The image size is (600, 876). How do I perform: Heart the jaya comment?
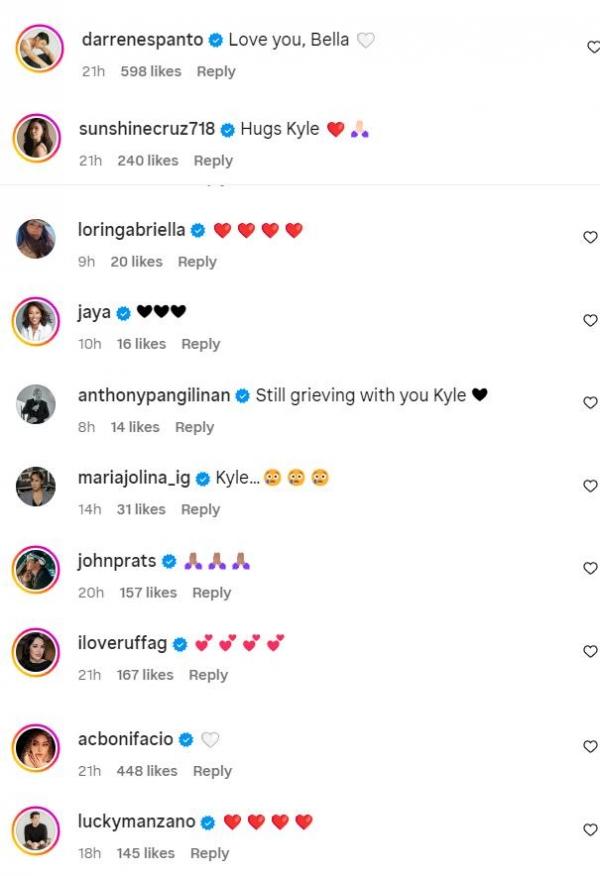point(590,320)
